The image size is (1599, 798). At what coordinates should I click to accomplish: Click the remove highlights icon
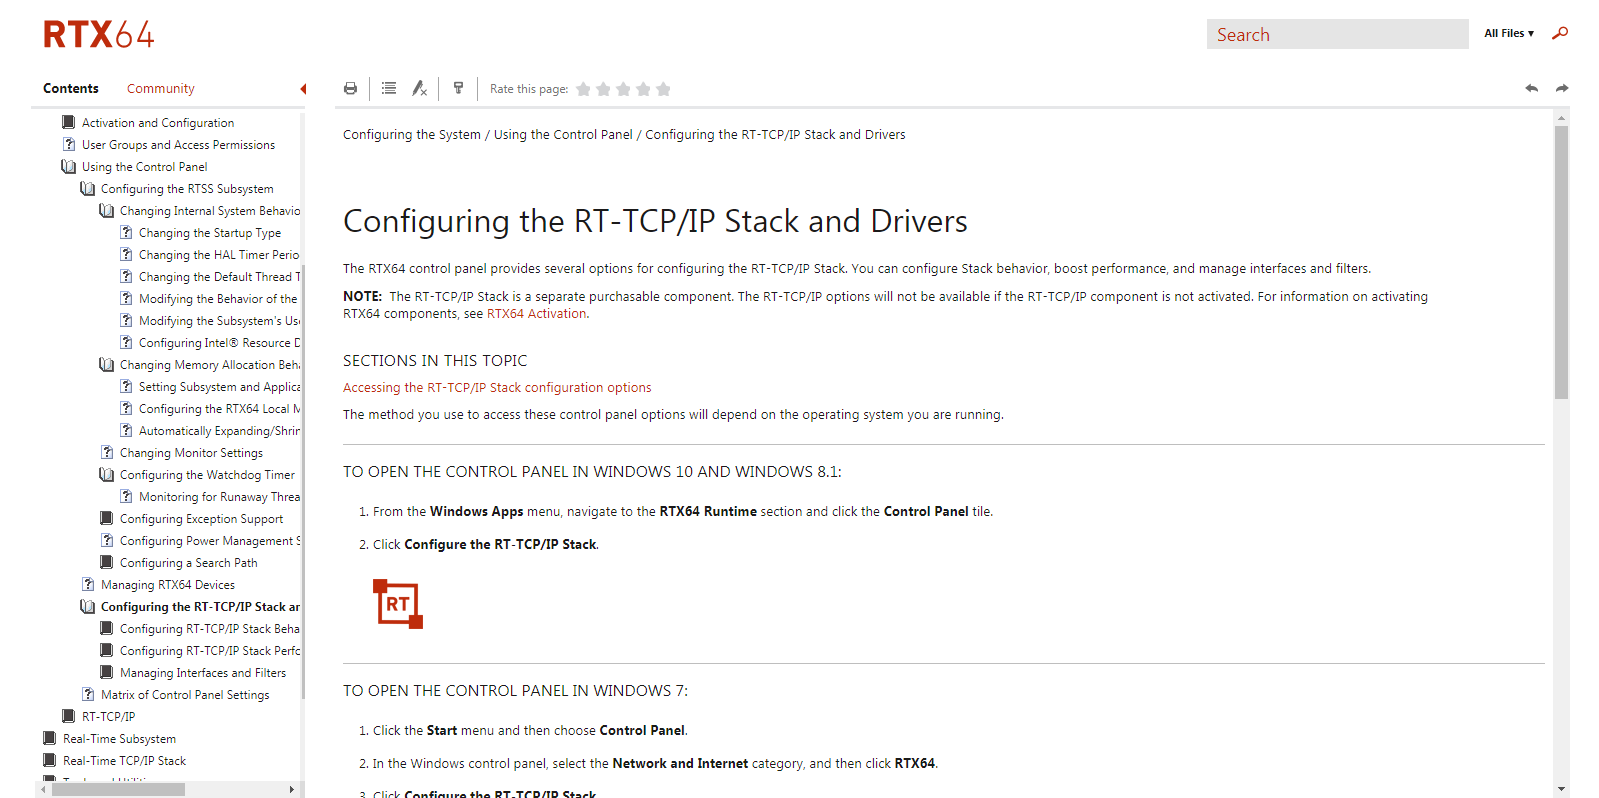(420, 89)
